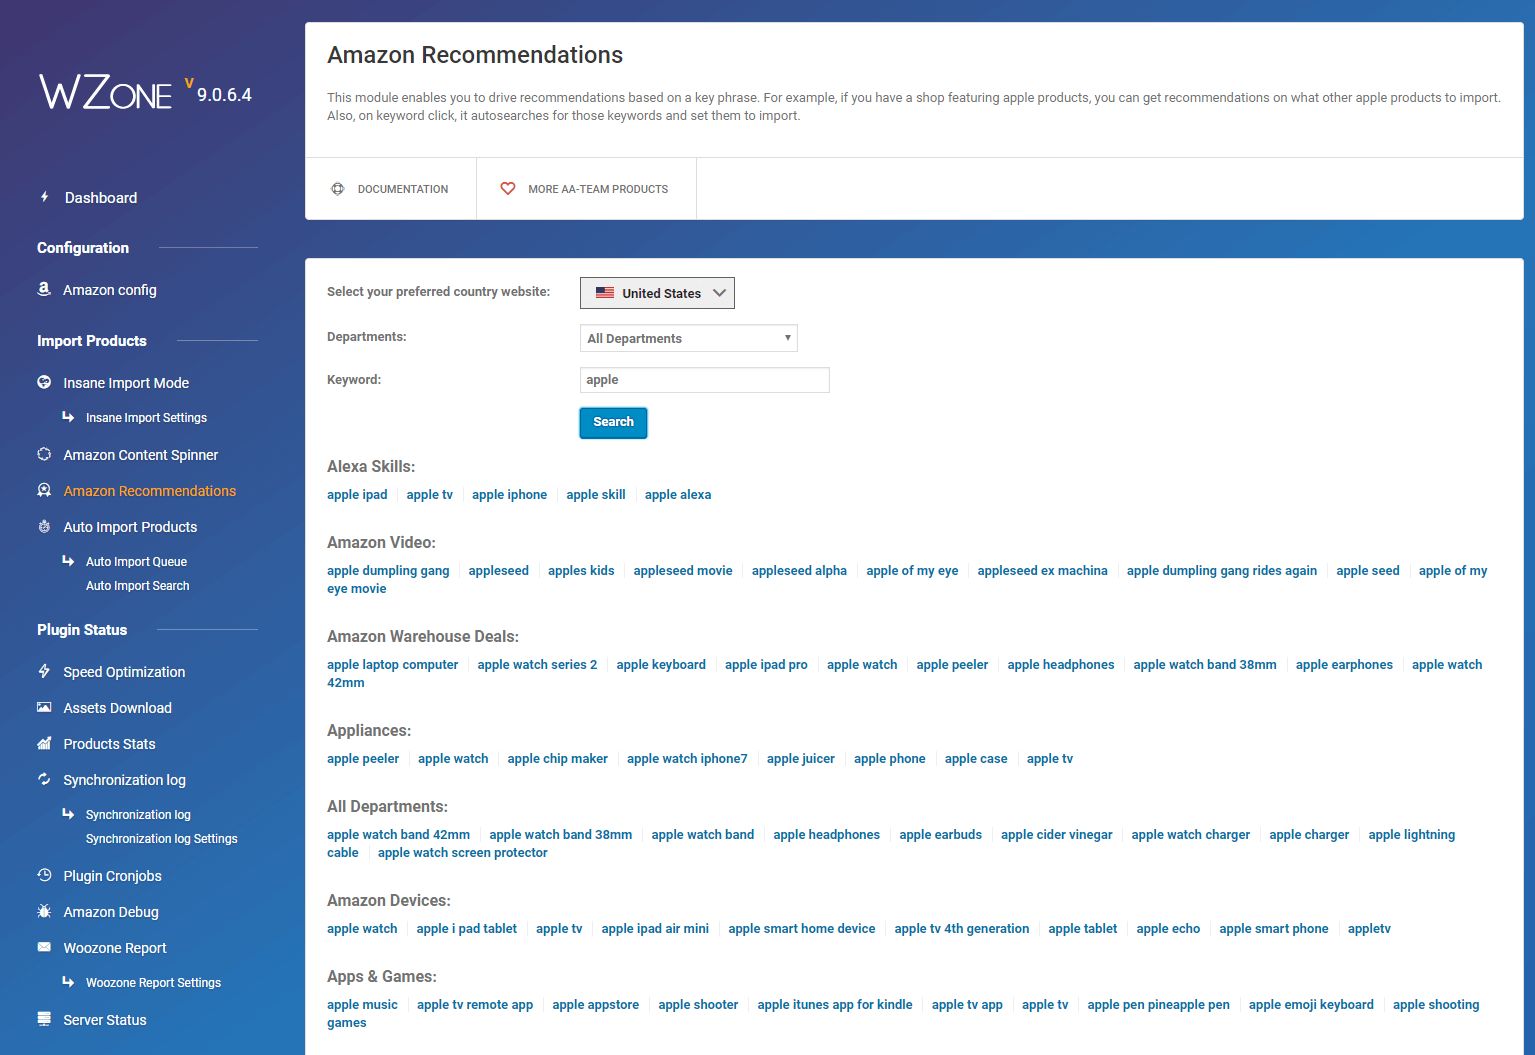Click into the Keyword input field
1535x1055 pixels.
point(705,380)
